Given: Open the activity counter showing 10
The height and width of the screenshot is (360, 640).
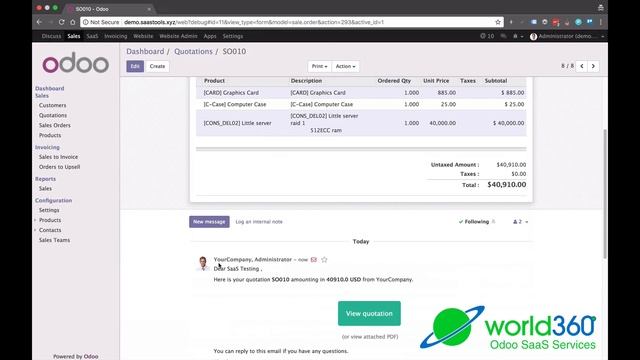Looking at the screenshot, I should [x=487, y=36].
